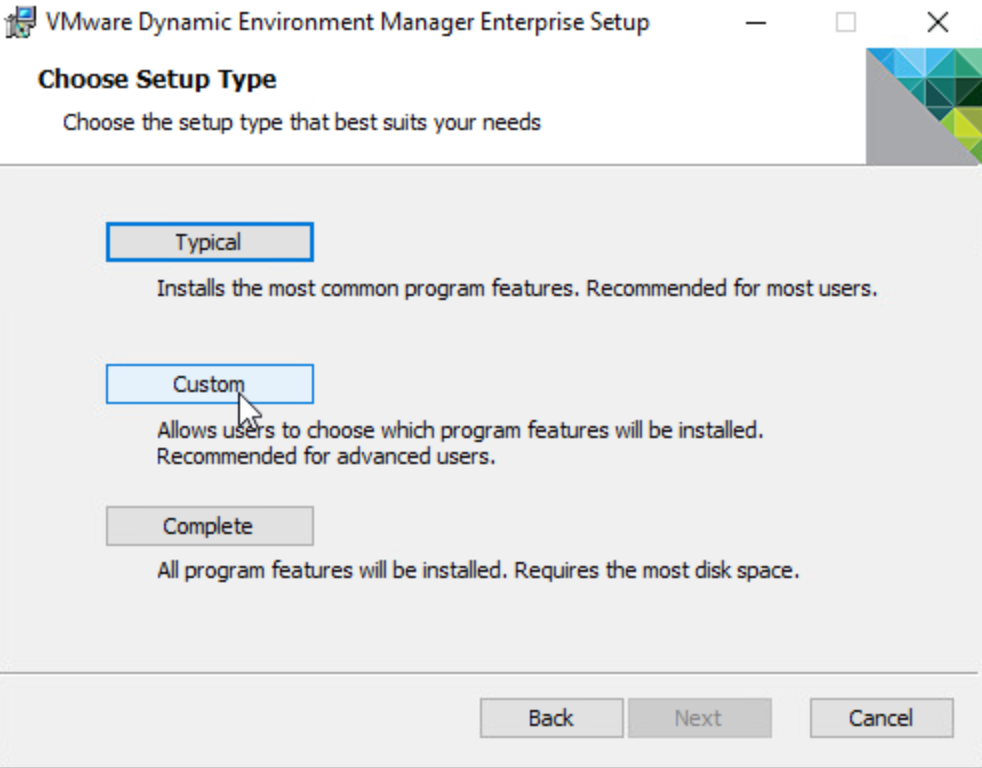Click the disabled maximize box in the title bar
The height and width of the screenshot is (768, 982).
[846, 22]
